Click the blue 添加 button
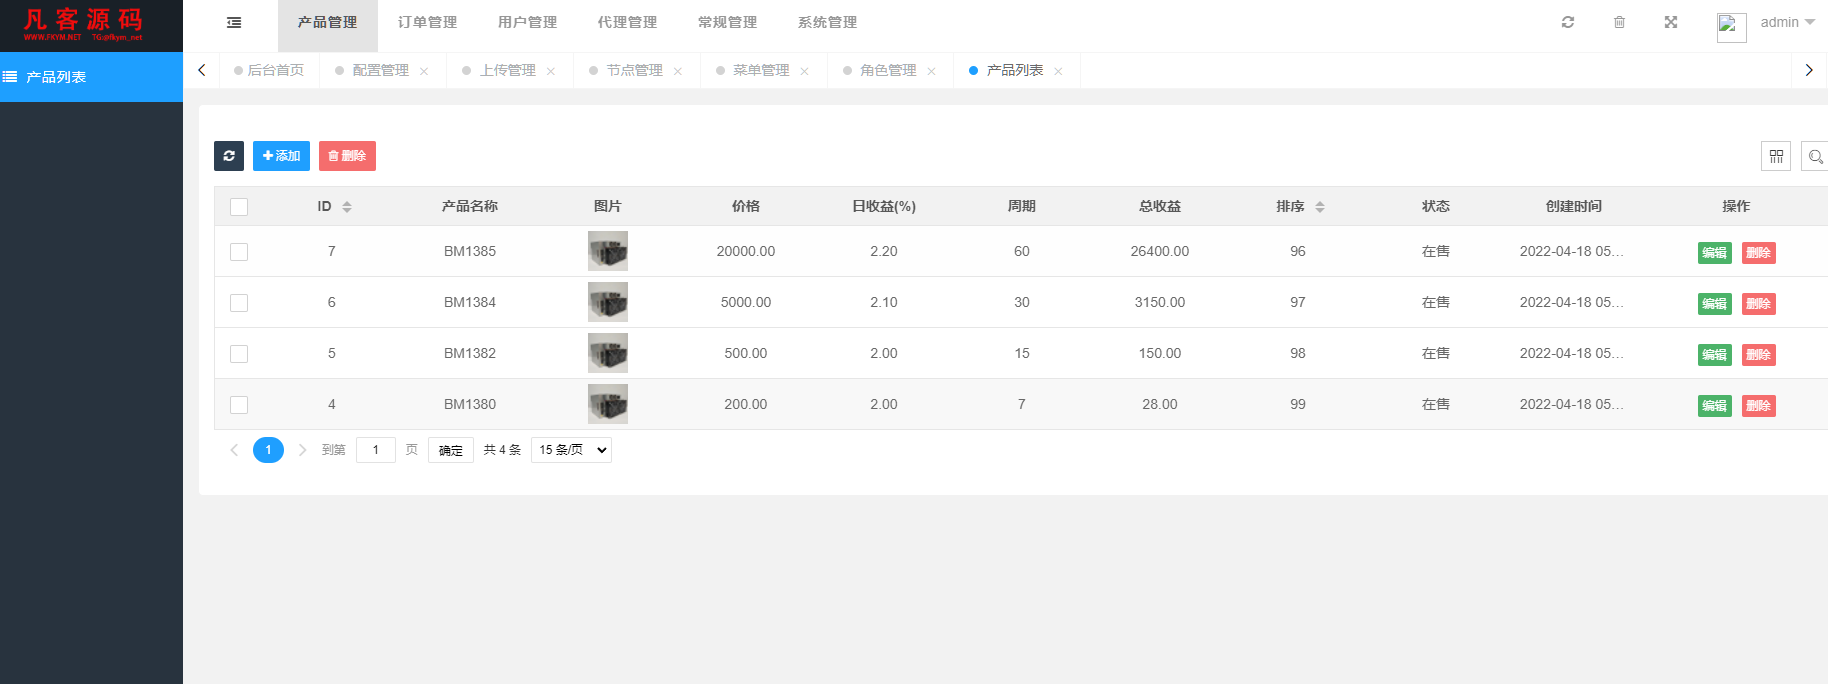1828x684 pixels. (x=281, y=156)
